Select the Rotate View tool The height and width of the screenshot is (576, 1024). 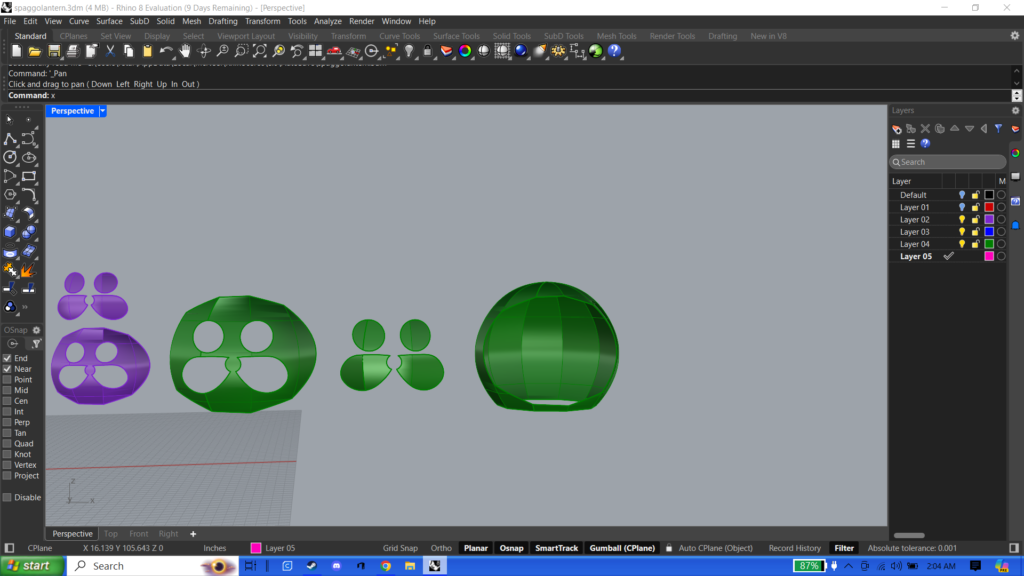204,51
